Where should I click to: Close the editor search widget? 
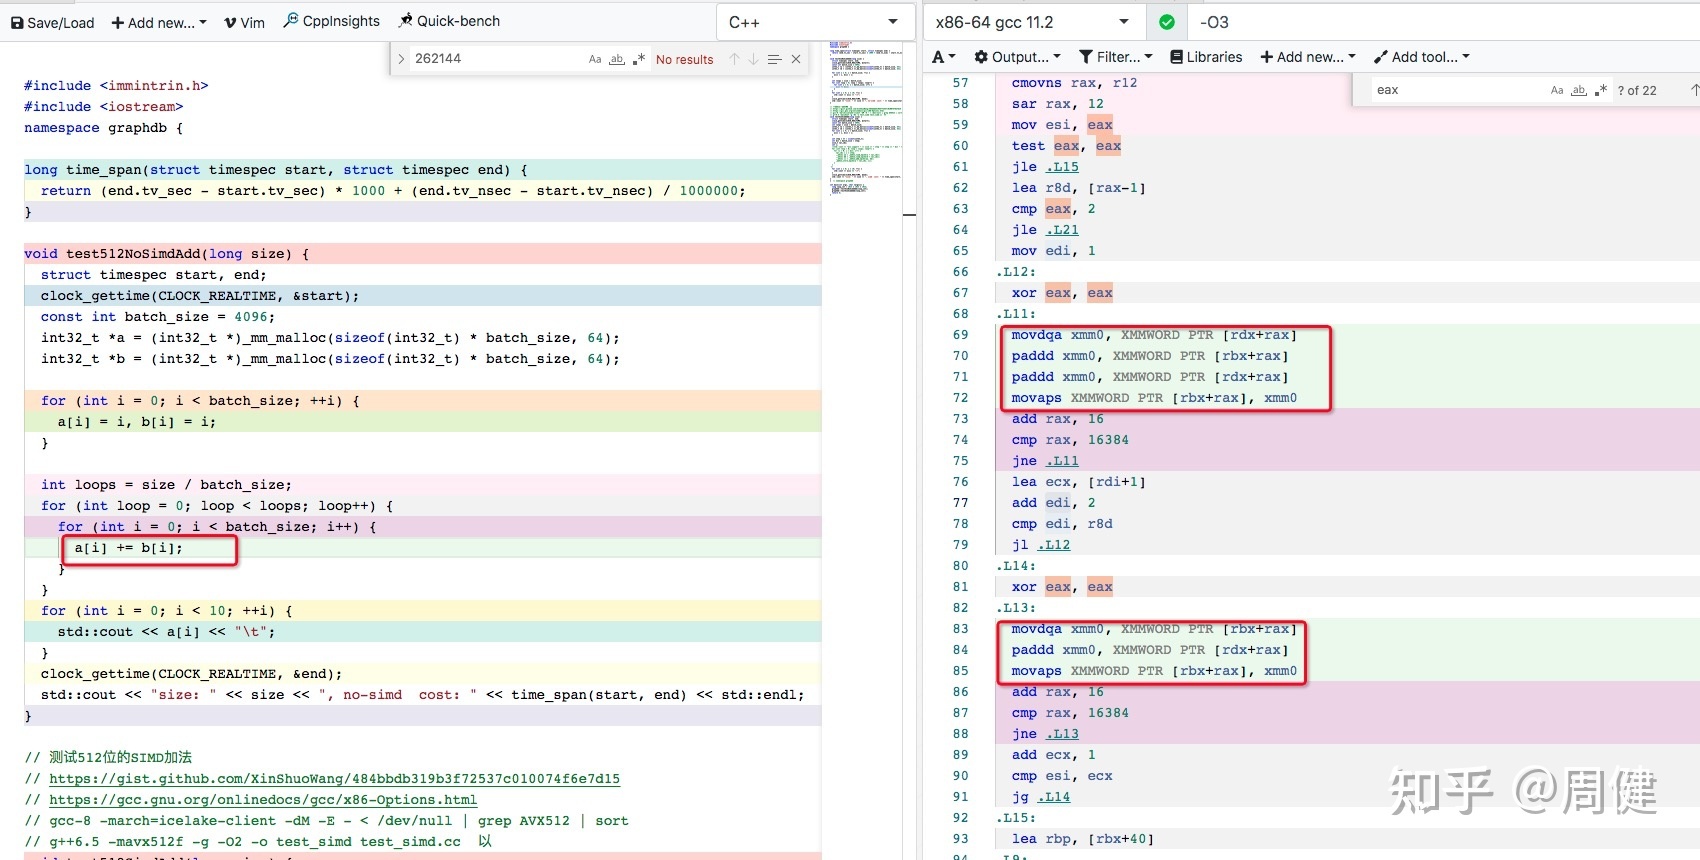point(796,59)
